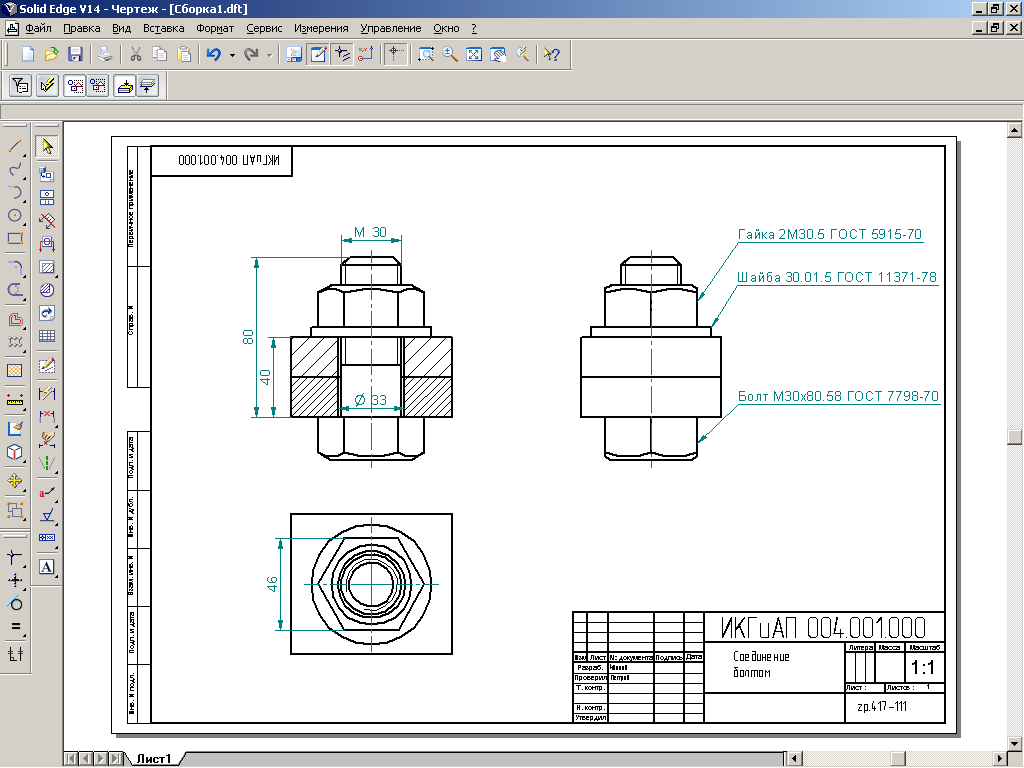Screen dimensions: 1024x768
Task: Open the Вставка menu
Action: pyautogui.click(x=163, y=28)
